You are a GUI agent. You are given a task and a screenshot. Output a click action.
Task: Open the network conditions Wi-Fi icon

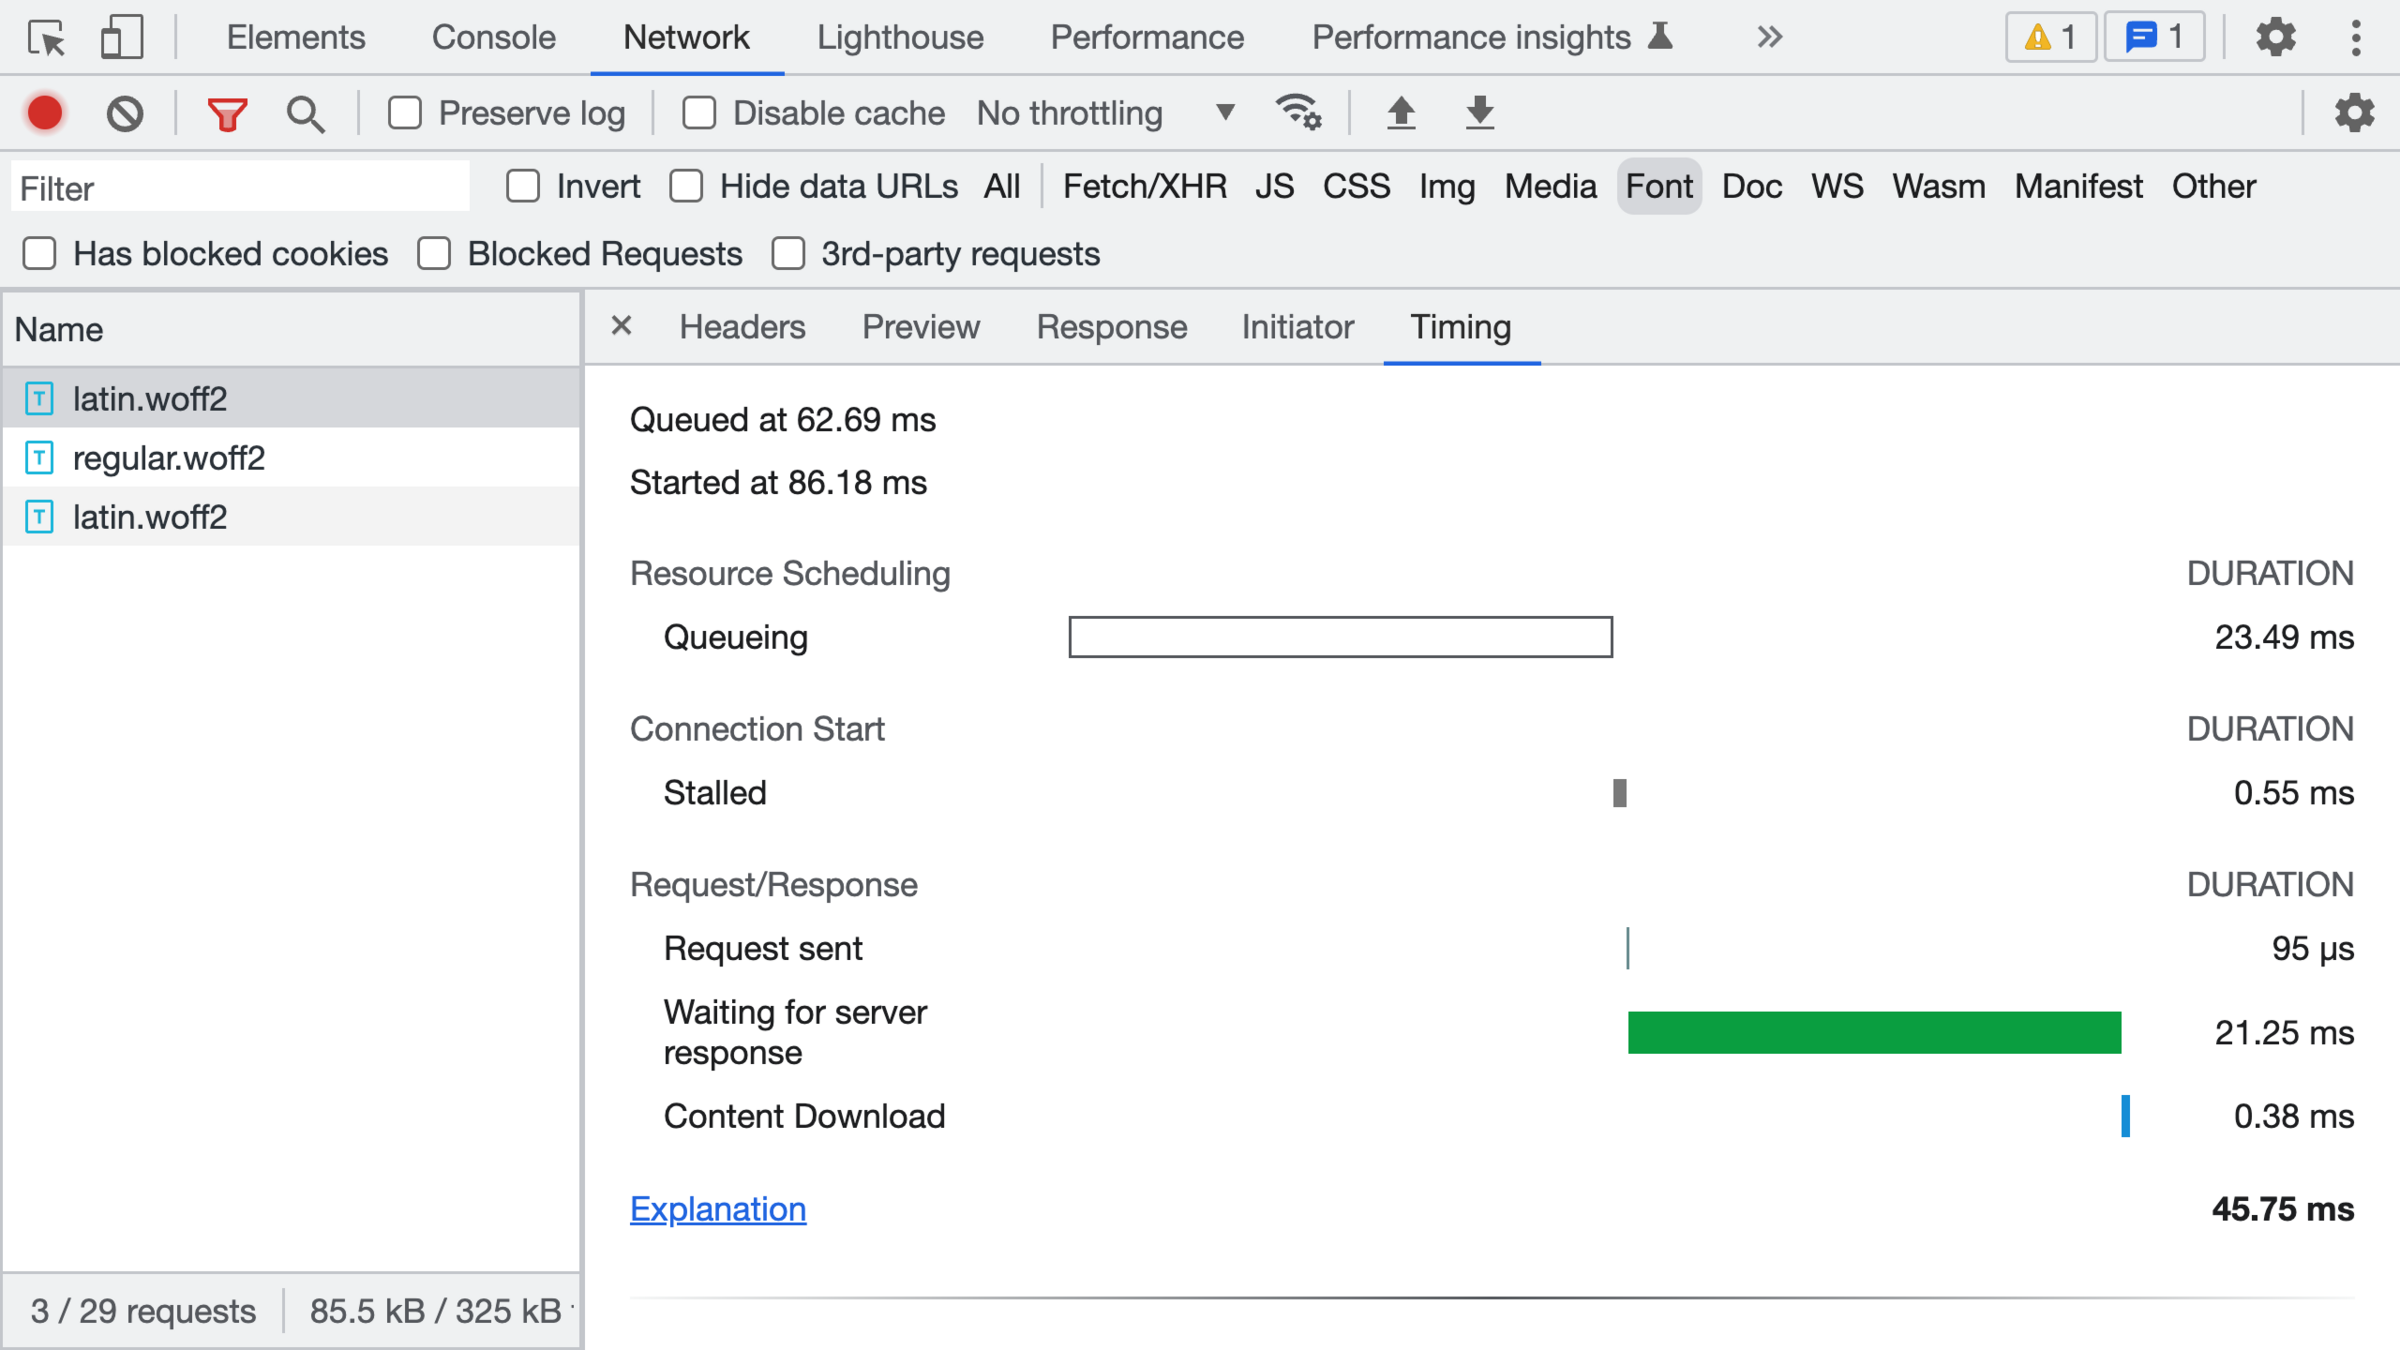pos(1298,113)
